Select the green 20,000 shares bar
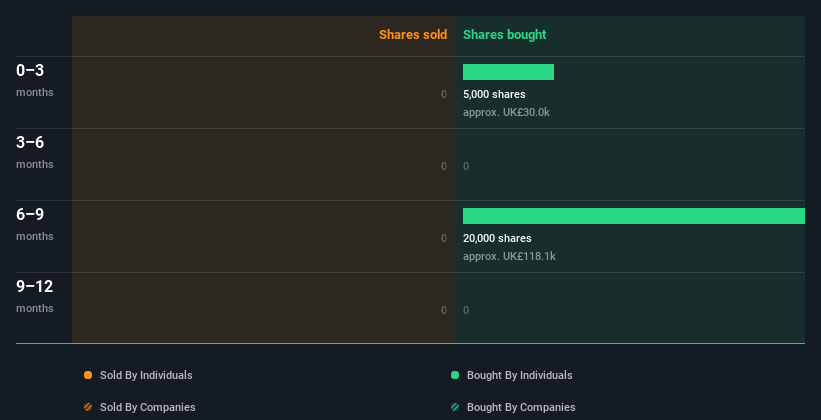This screenshot has height=420, width=821. point(634,216)
